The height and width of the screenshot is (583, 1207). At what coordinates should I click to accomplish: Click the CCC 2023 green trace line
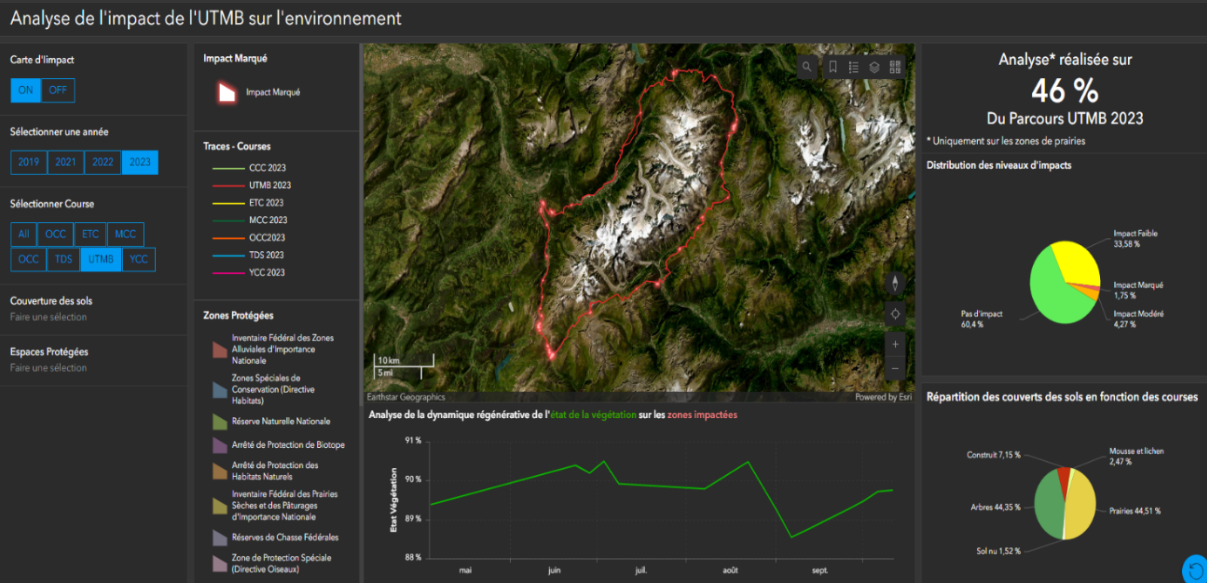[x=228, y=168]
